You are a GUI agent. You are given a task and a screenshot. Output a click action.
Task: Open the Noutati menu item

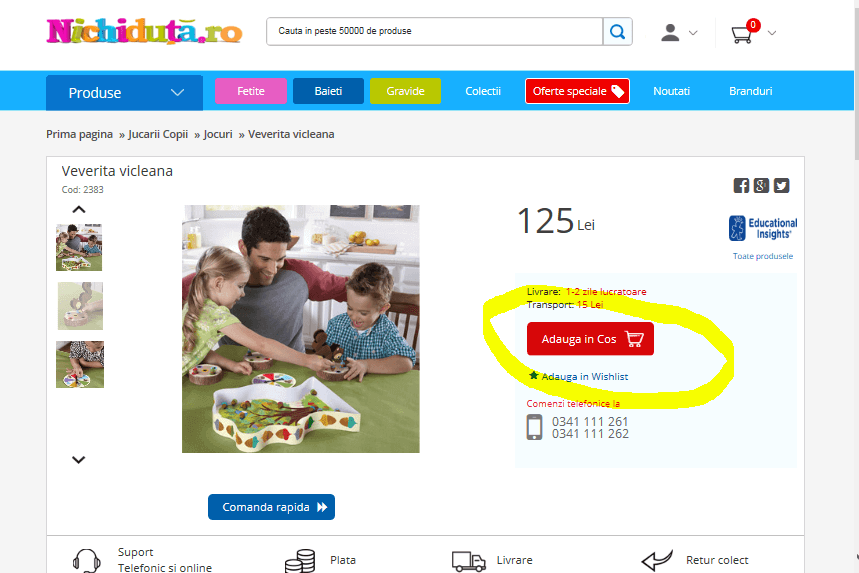[671, 91]
